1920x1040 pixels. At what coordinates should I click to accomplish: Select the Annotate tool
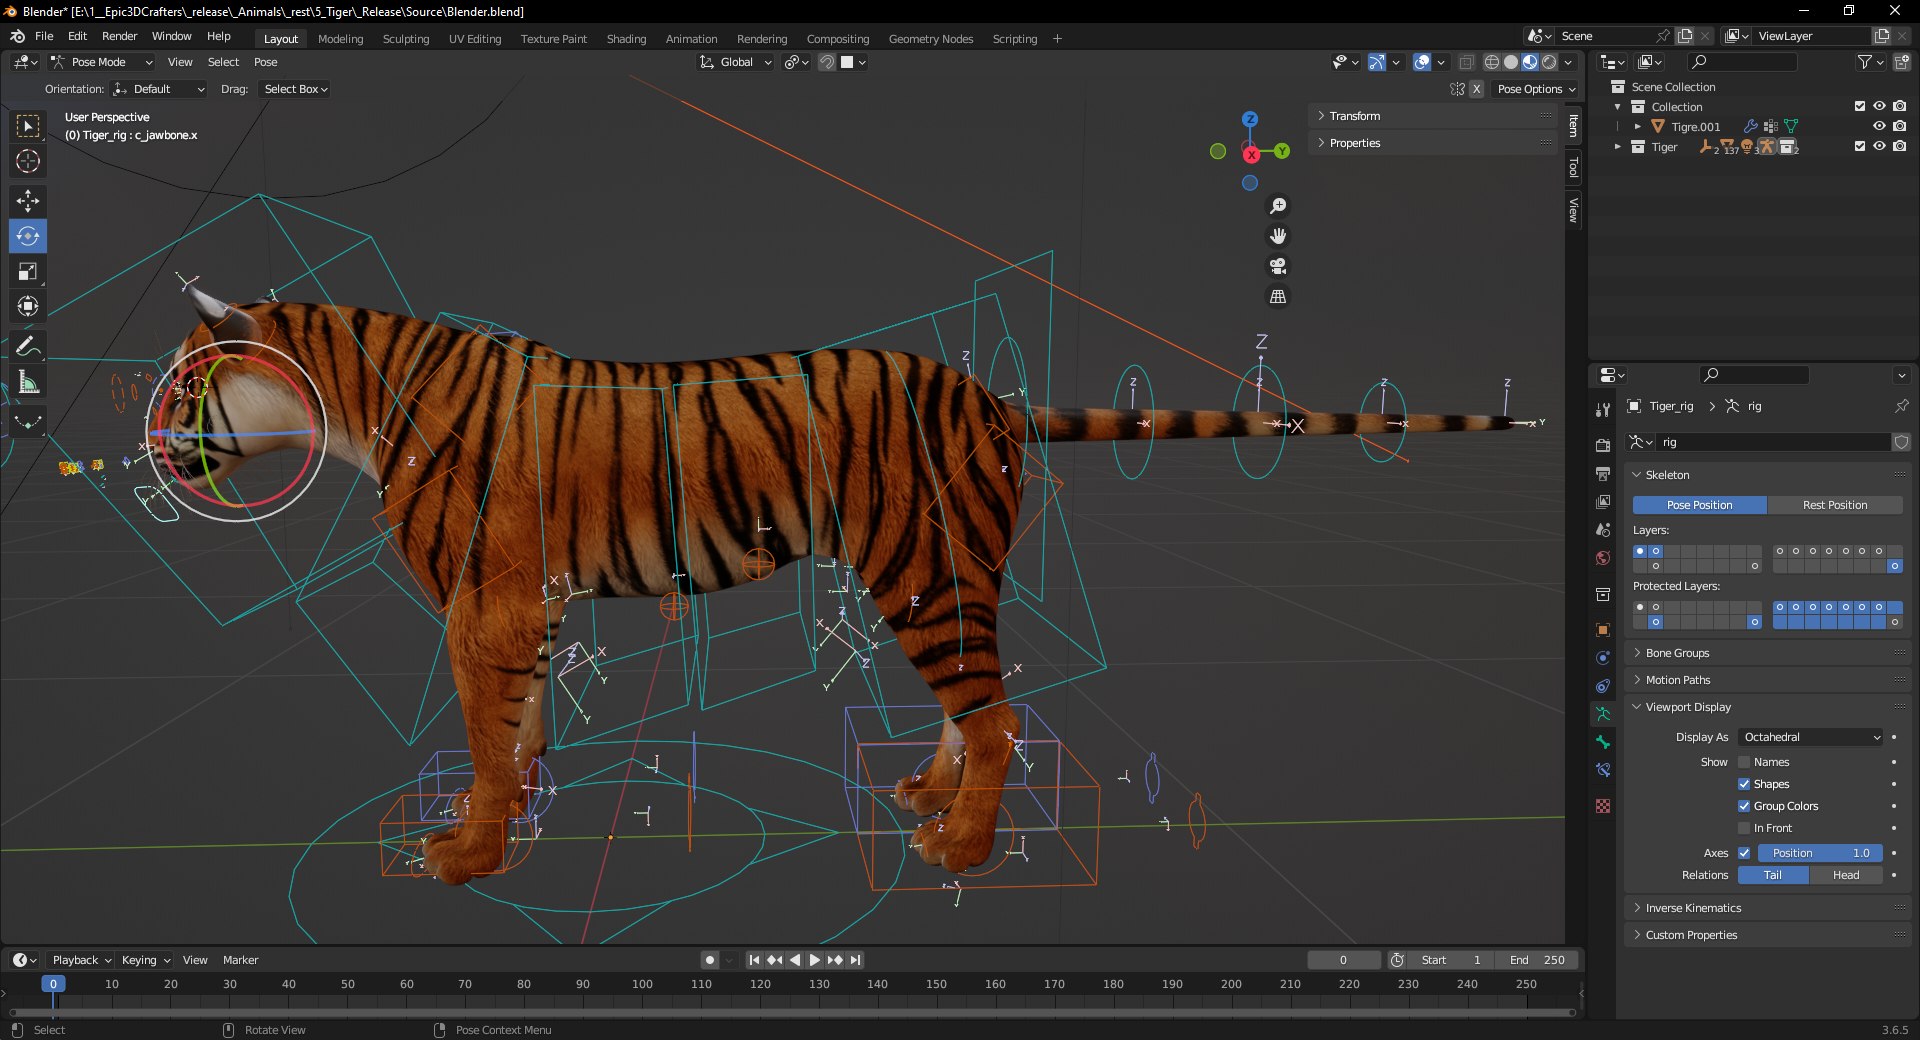pos(28,347)
